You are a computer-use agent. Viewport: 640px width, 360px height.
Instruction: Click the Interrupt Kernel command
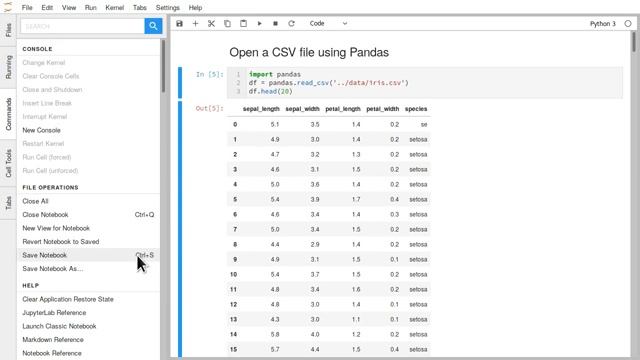coord(88,116)
